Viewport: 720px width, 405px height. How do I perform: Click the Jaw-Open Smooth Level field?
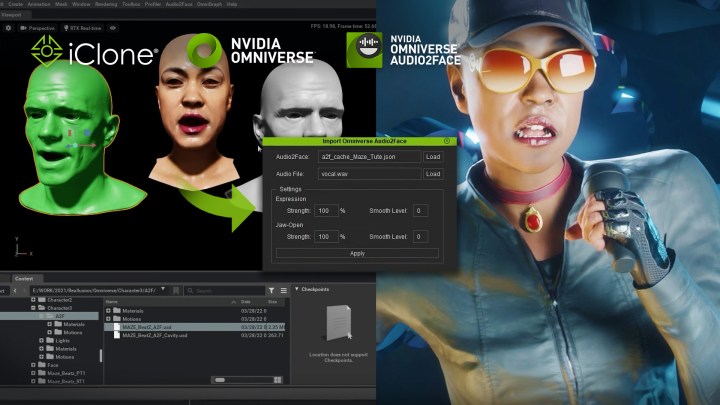click(x=420, y=236)
